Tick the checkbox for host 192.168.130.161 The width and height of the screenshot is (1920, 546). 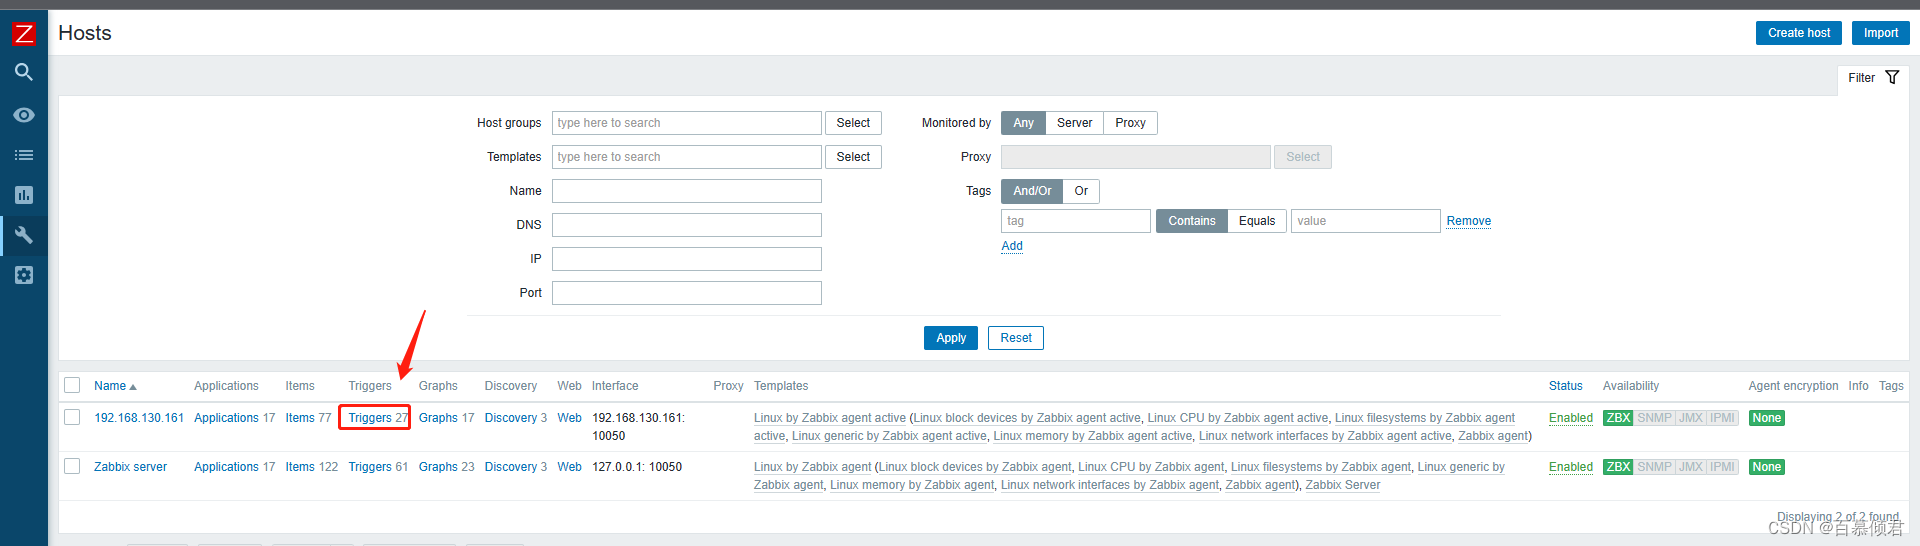tap(72, 417)
